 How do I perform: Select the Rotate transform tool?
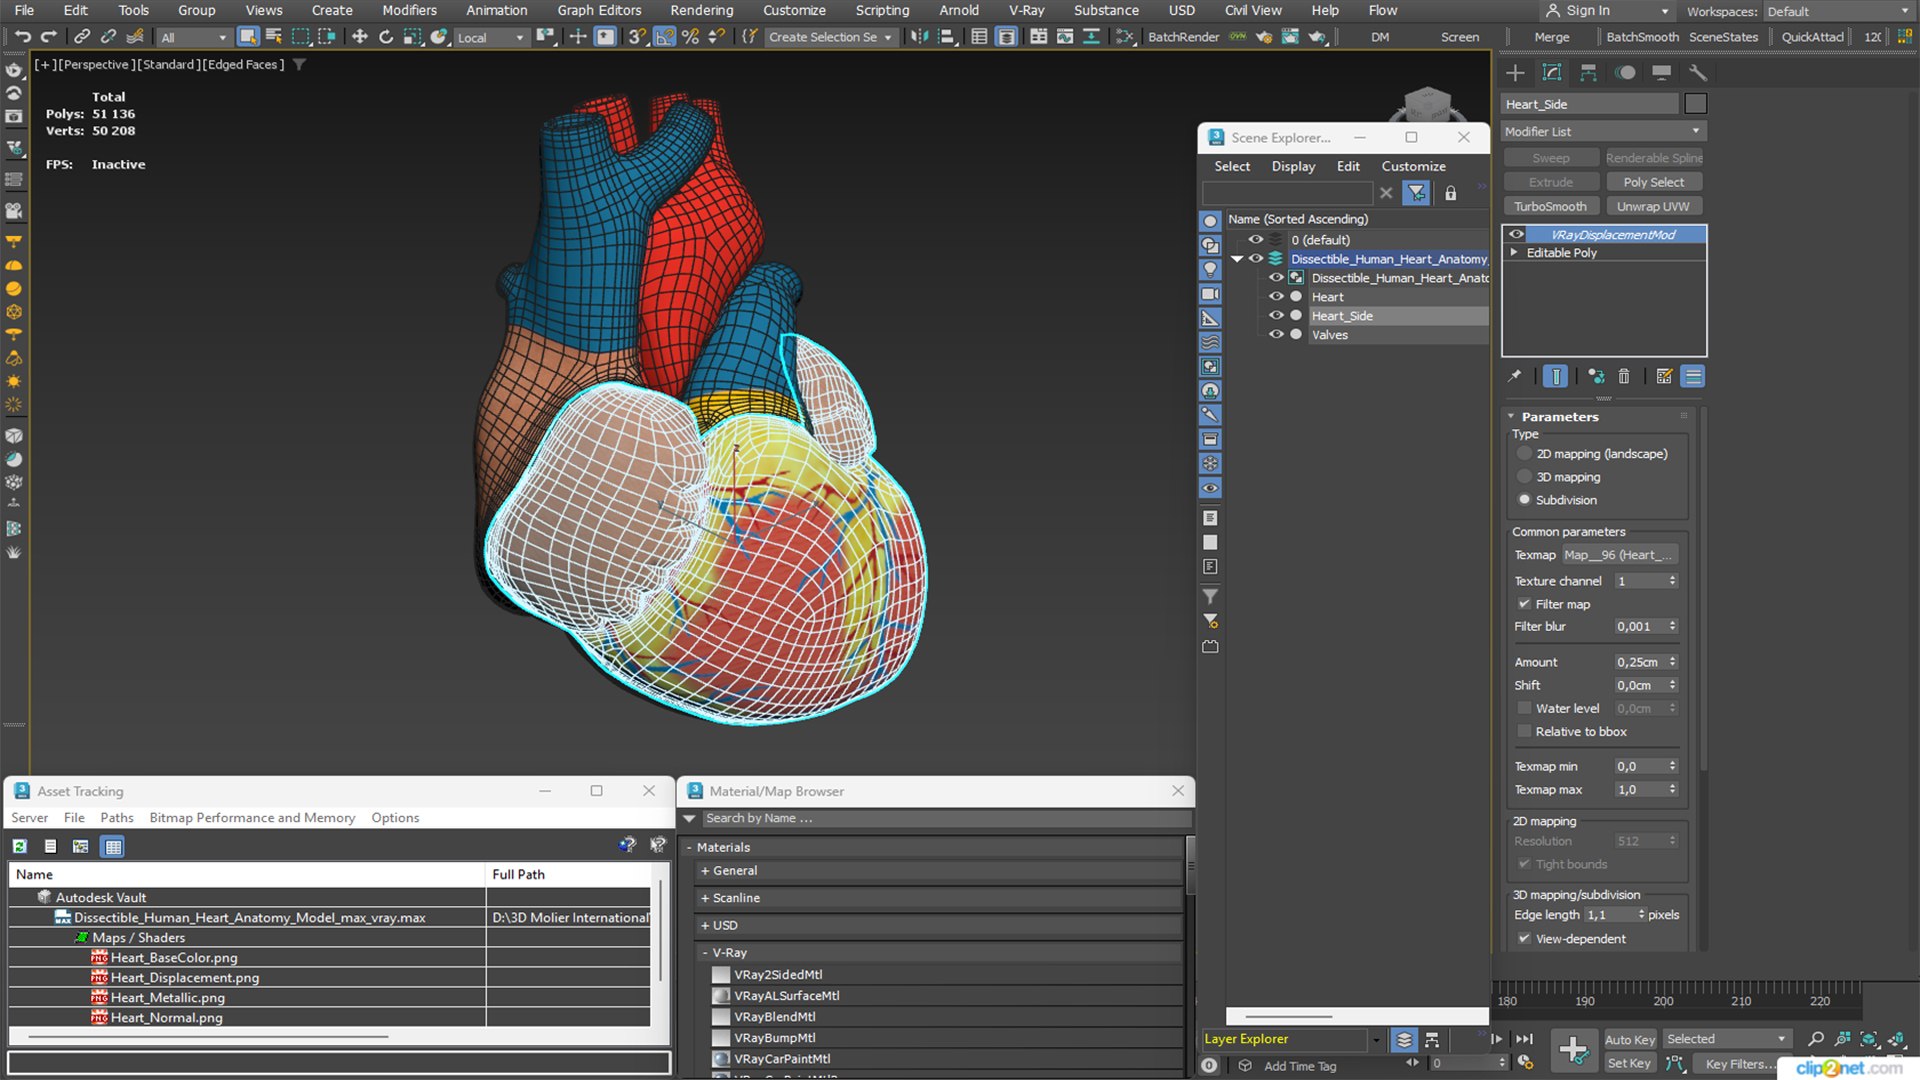386,37
